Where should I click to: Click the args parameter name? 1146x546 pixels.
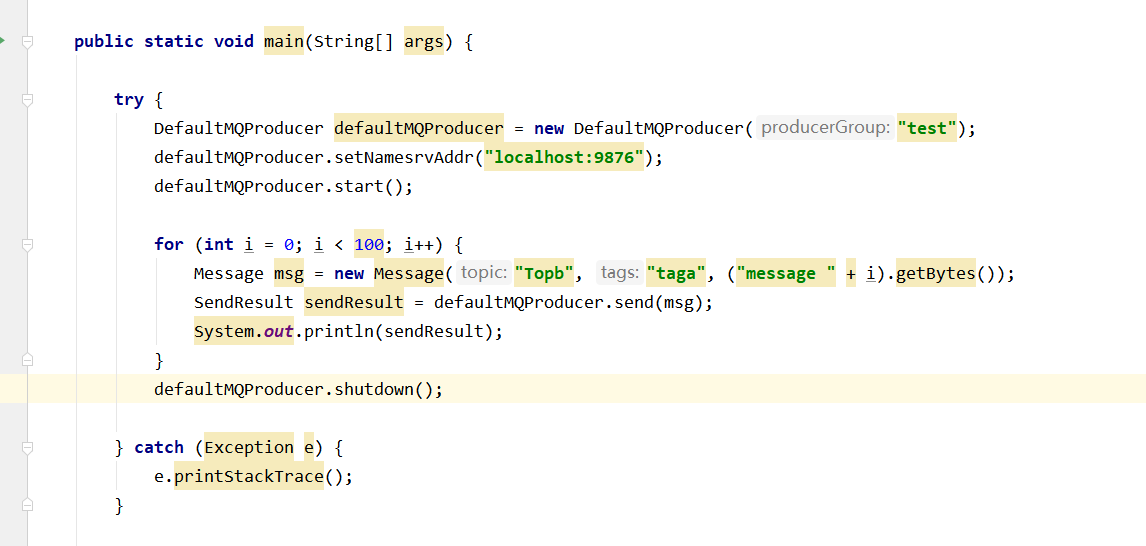click(424, 42)
